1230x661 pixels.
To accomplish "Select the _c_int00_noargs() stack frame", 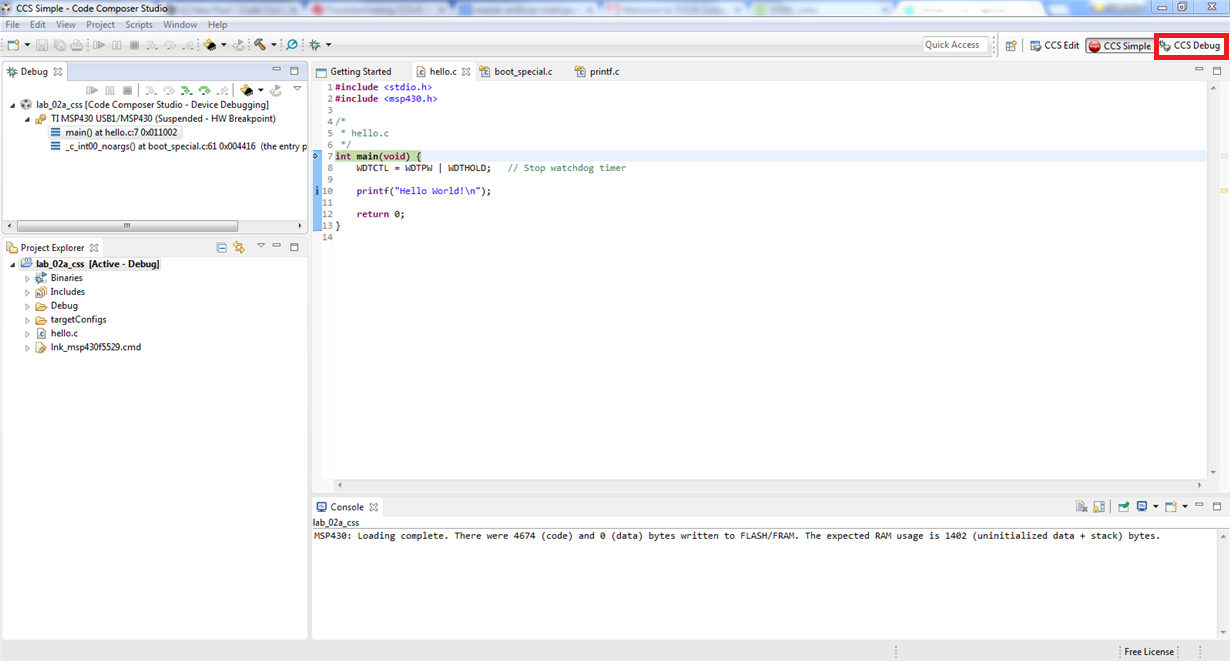I will click(x=178, y=146).
